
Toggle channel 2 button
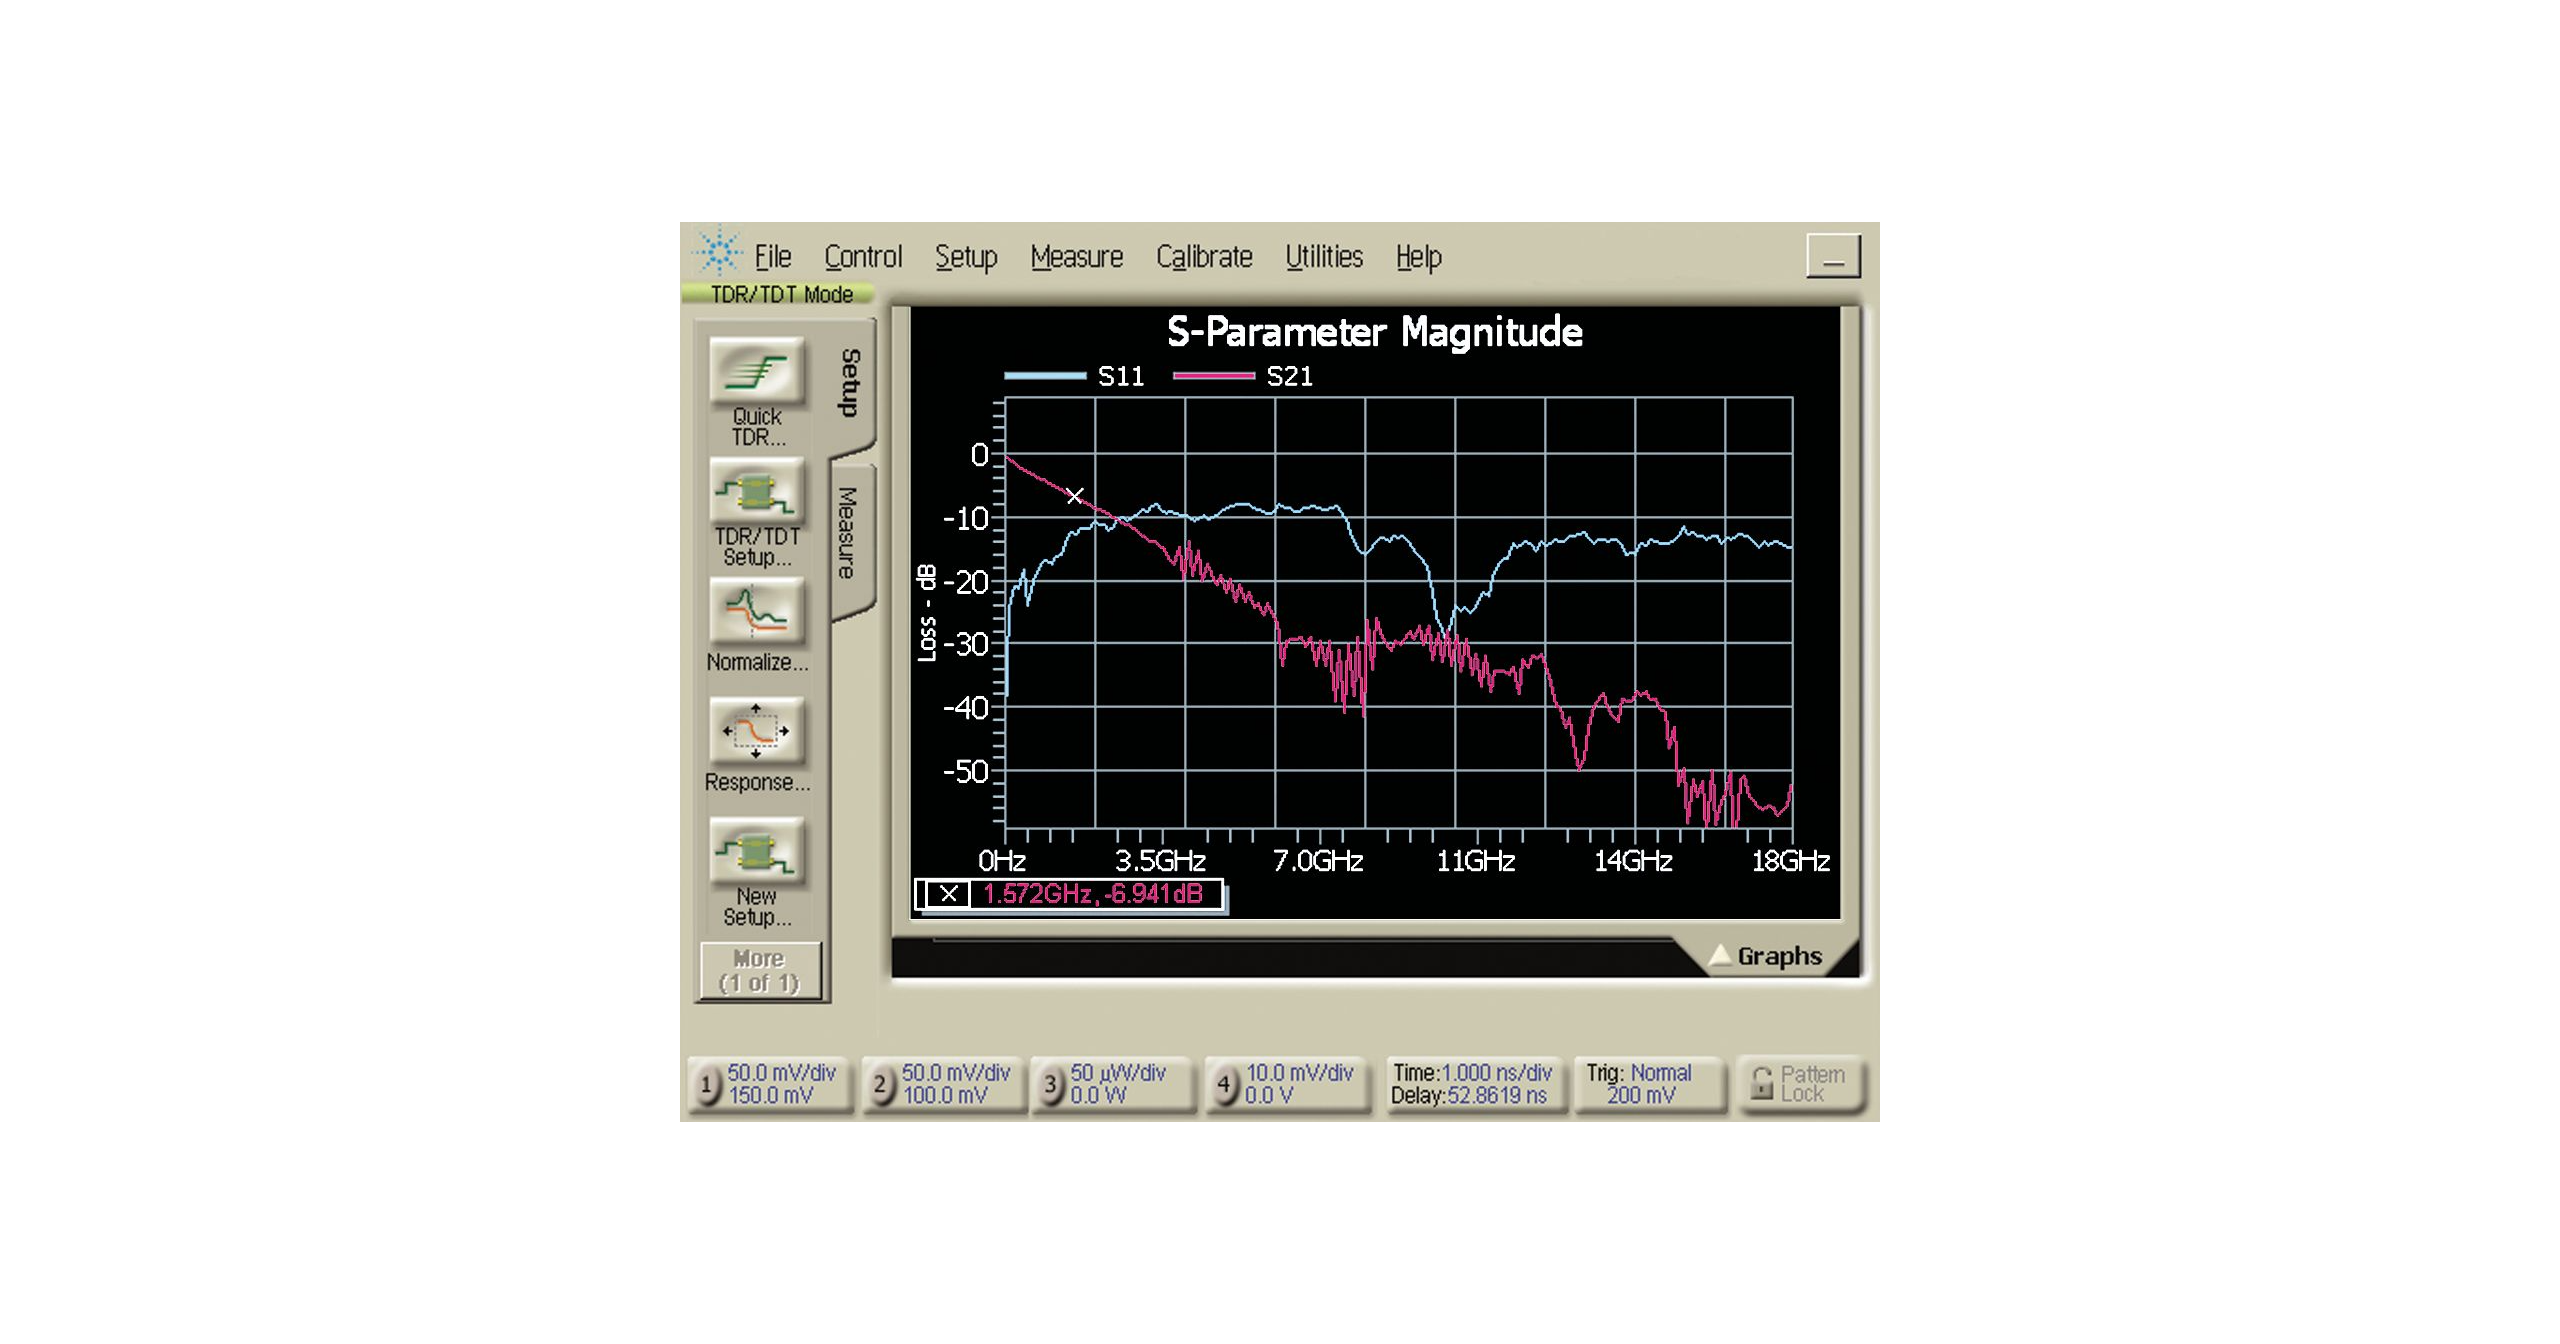point(880,1085)
